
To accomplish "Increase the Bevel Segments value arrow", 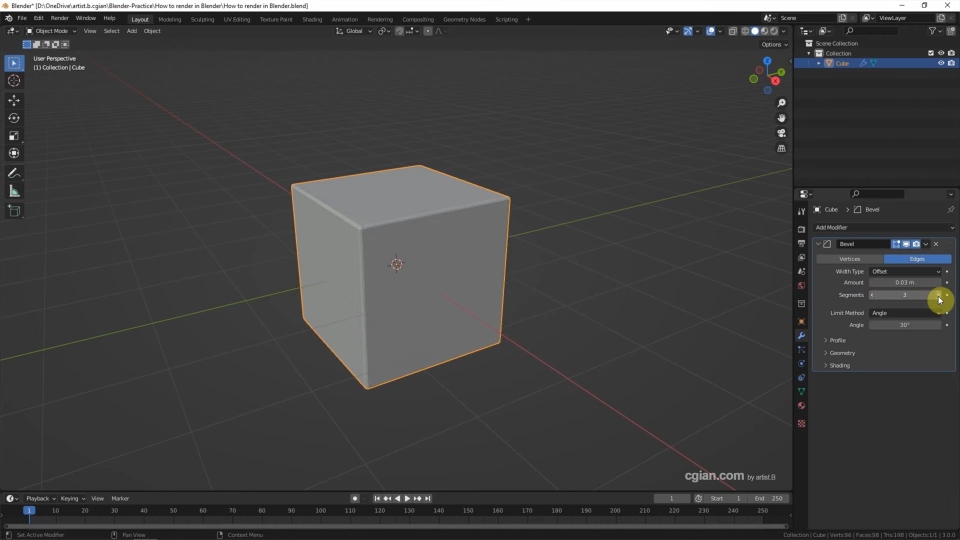I will [938, 295].
